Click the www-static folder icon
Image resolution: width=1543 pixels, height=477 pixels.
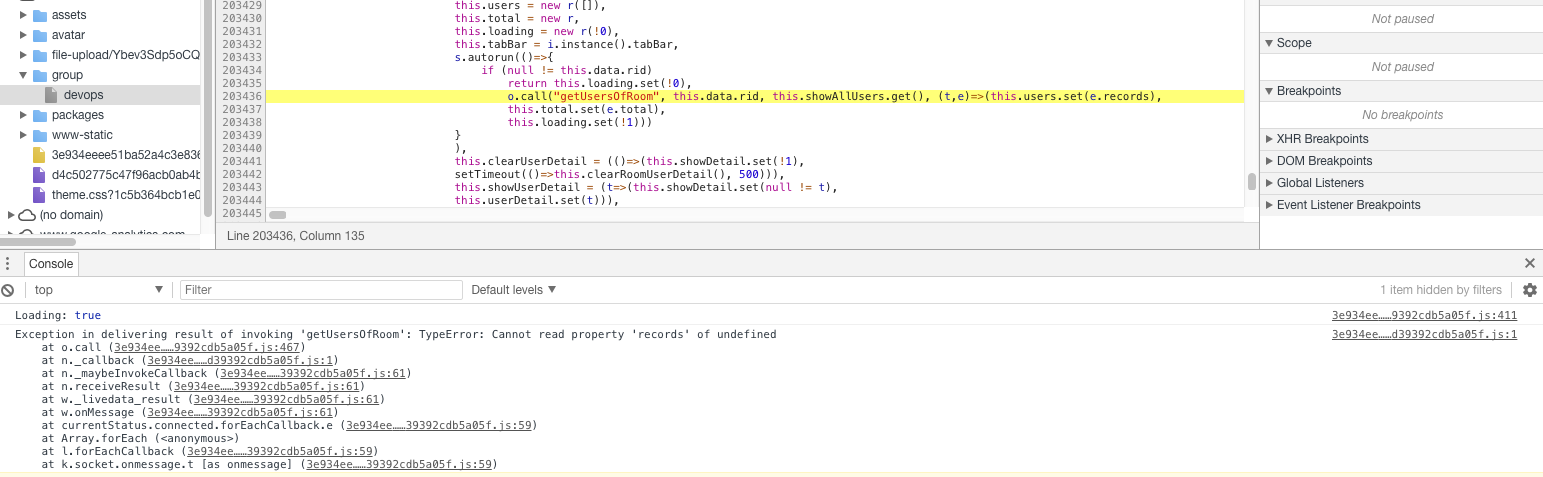pos(40,135)
